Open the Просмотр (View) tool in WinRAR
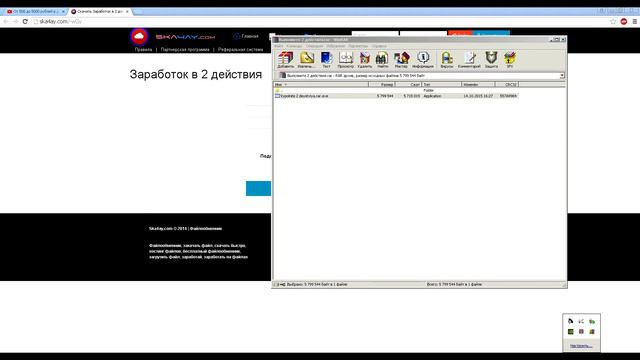This screenshot has height=360, width=640. click(x=346, y=60)
